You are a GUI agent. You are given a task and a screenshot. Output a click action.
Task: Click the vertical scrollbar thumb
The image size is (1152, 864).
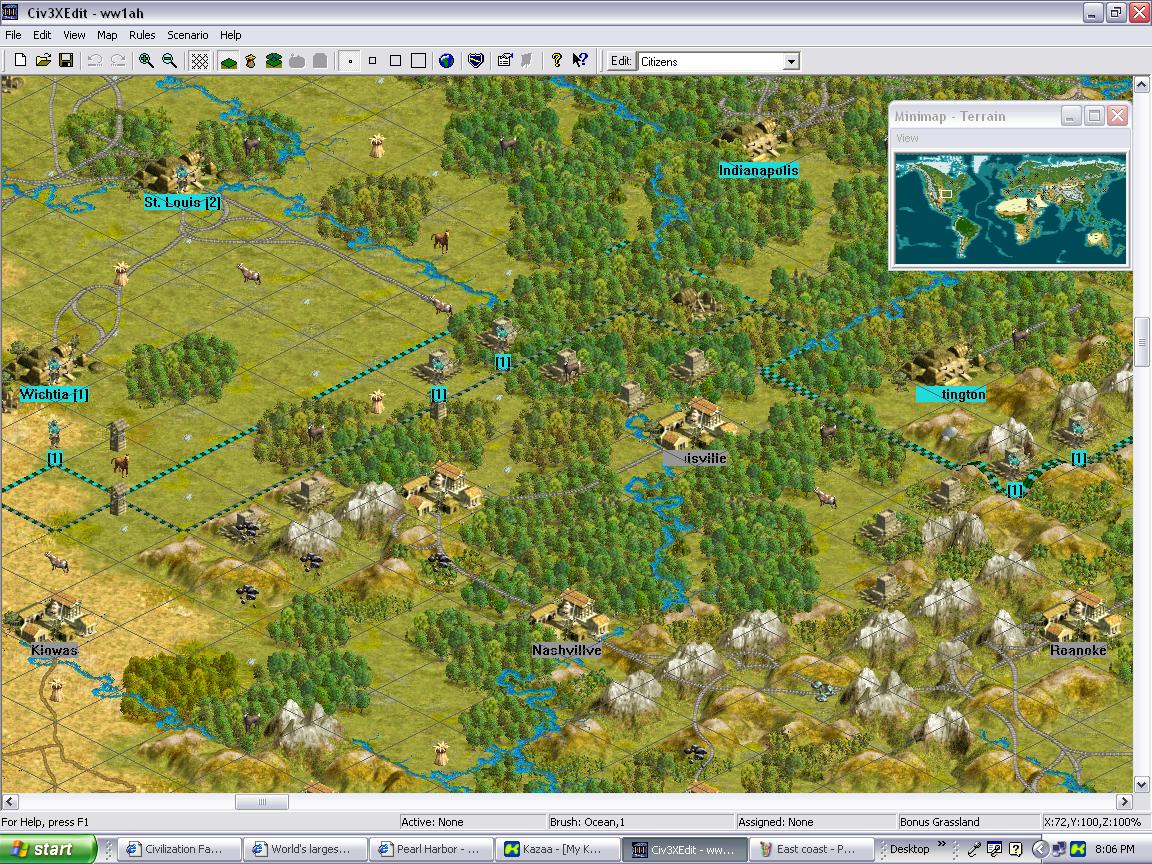pyautogui.click(x=1142, y=342)
